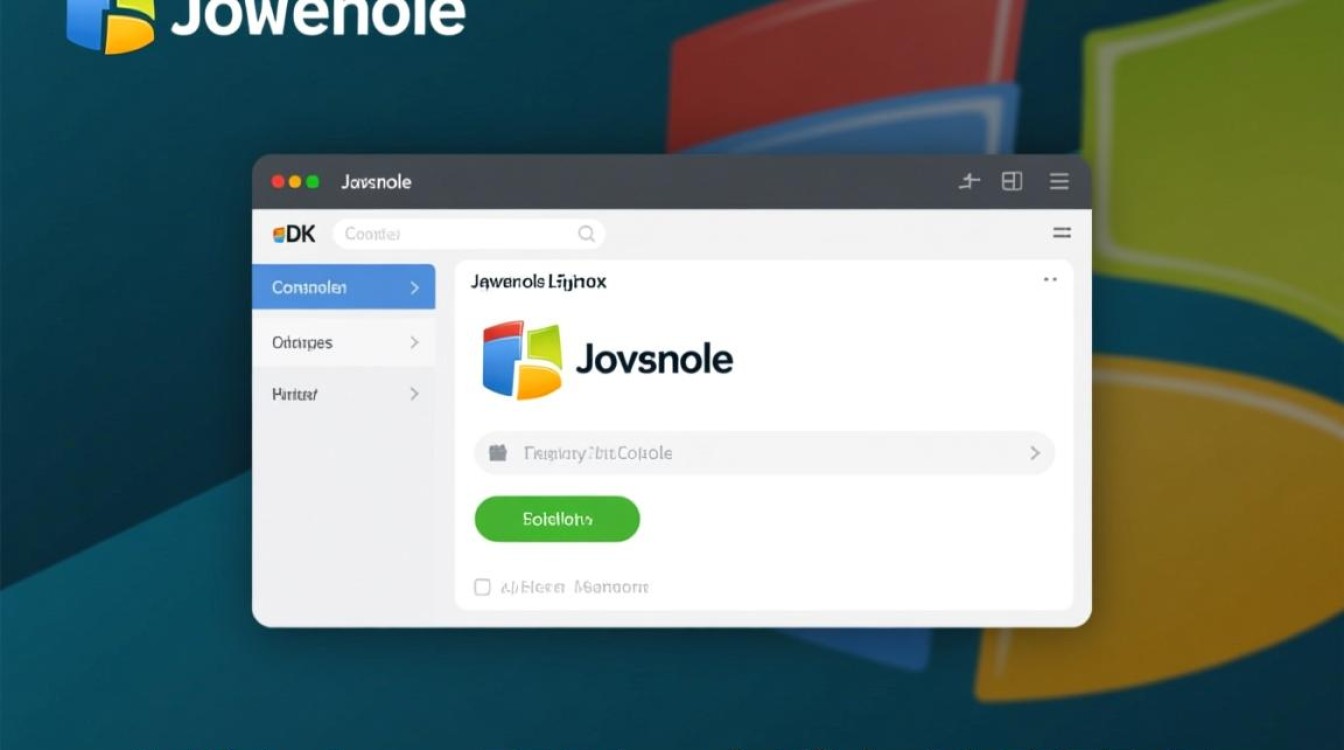Screen dimensions: 1344x750
Task: Click the DK logo icon in toolbar
Action: (x=292, y=233)
